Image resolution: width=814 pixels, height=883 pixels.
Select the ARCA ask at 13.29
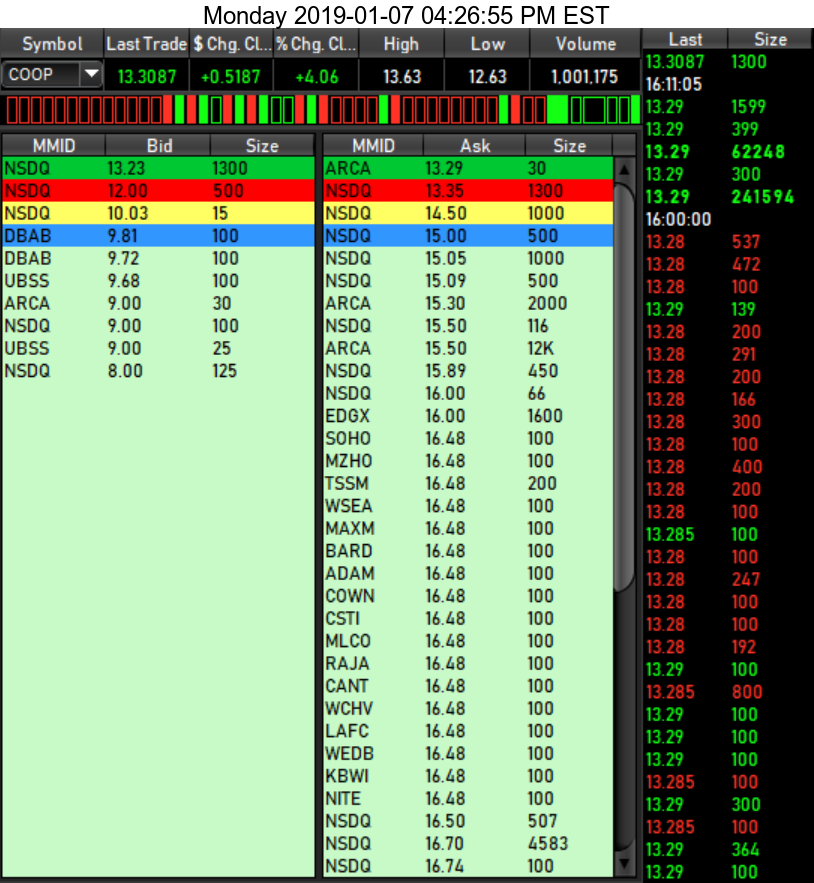(468, 168)
